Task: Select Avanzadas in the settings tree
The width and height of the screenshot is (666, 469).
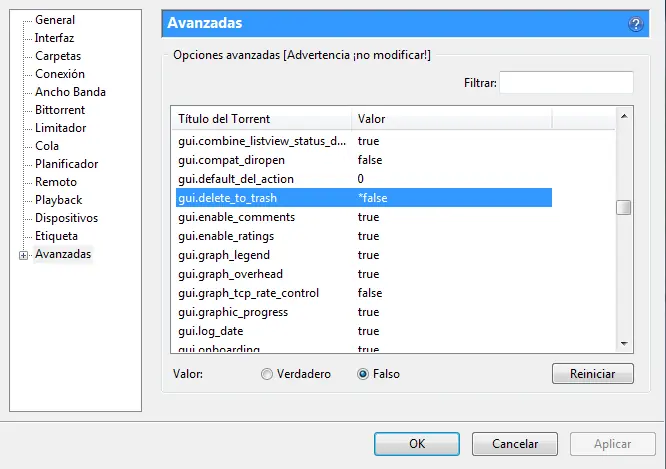Action: [63, 254]
